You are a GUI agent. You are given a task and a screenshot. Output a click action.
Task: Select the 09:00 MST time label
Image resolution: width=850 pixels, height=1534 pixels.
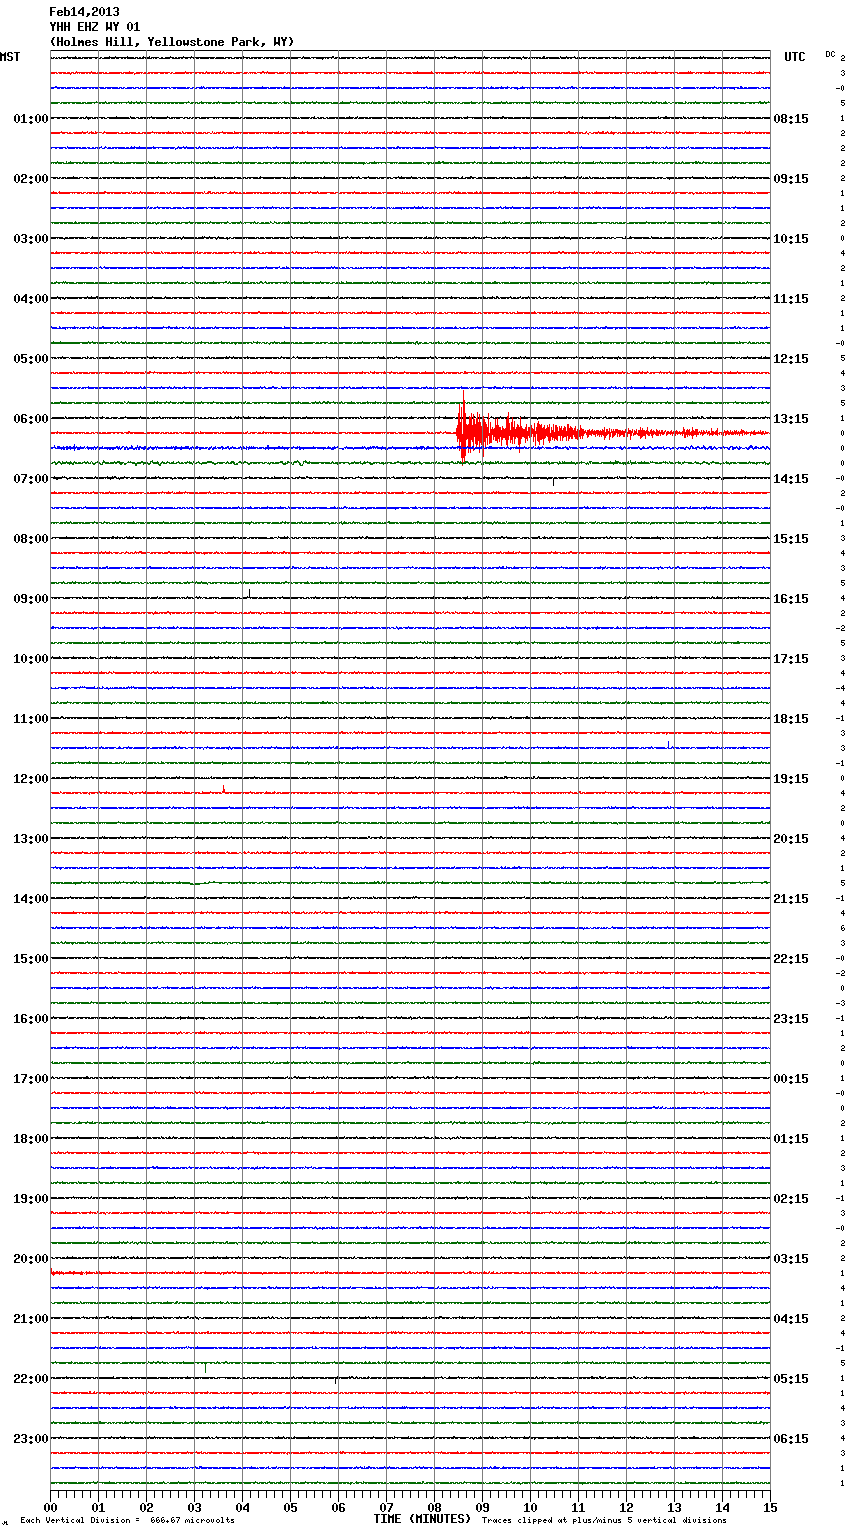coord(31,599)
